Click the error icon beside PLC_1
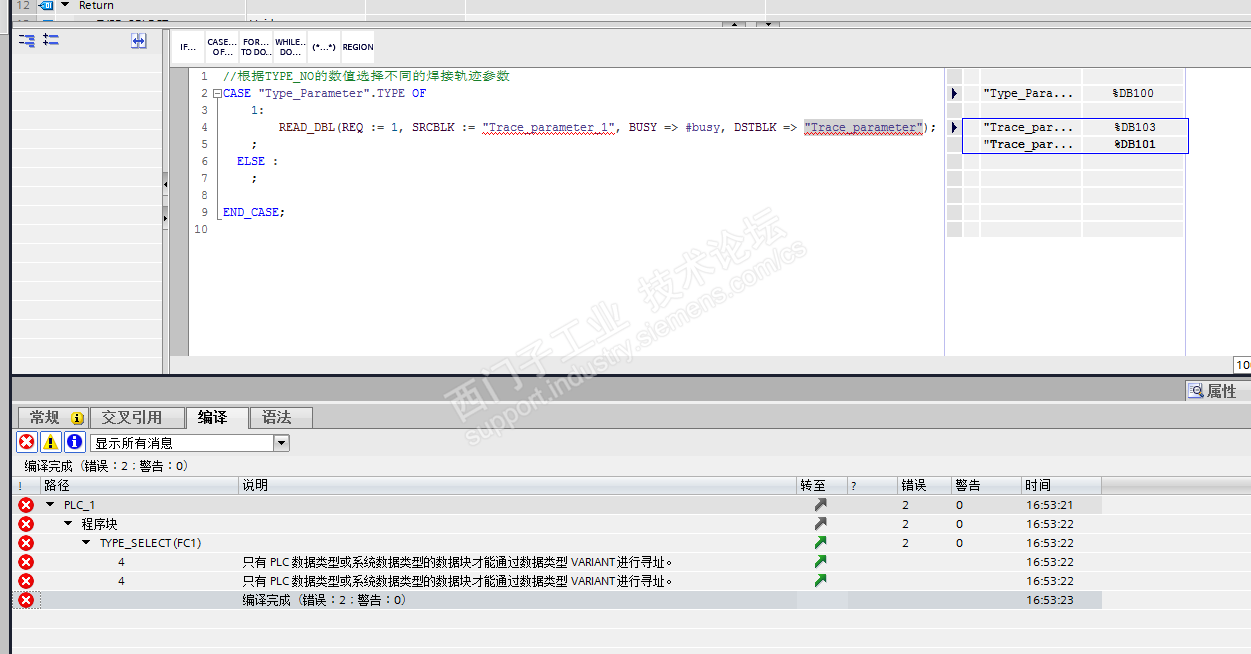The height and width of the screenshot is (654, 1251). (26, 504)
